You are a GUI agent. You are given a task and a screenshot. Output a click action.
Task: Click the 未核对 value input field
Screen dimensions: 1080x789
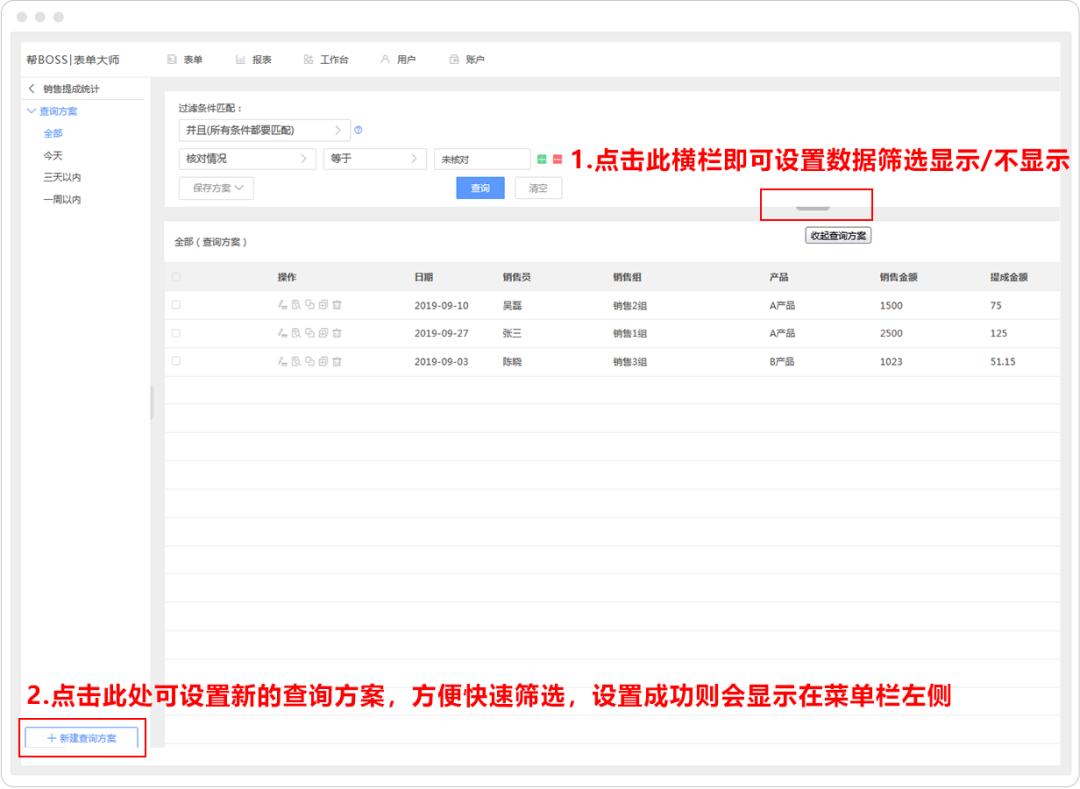tap(480, 158)
